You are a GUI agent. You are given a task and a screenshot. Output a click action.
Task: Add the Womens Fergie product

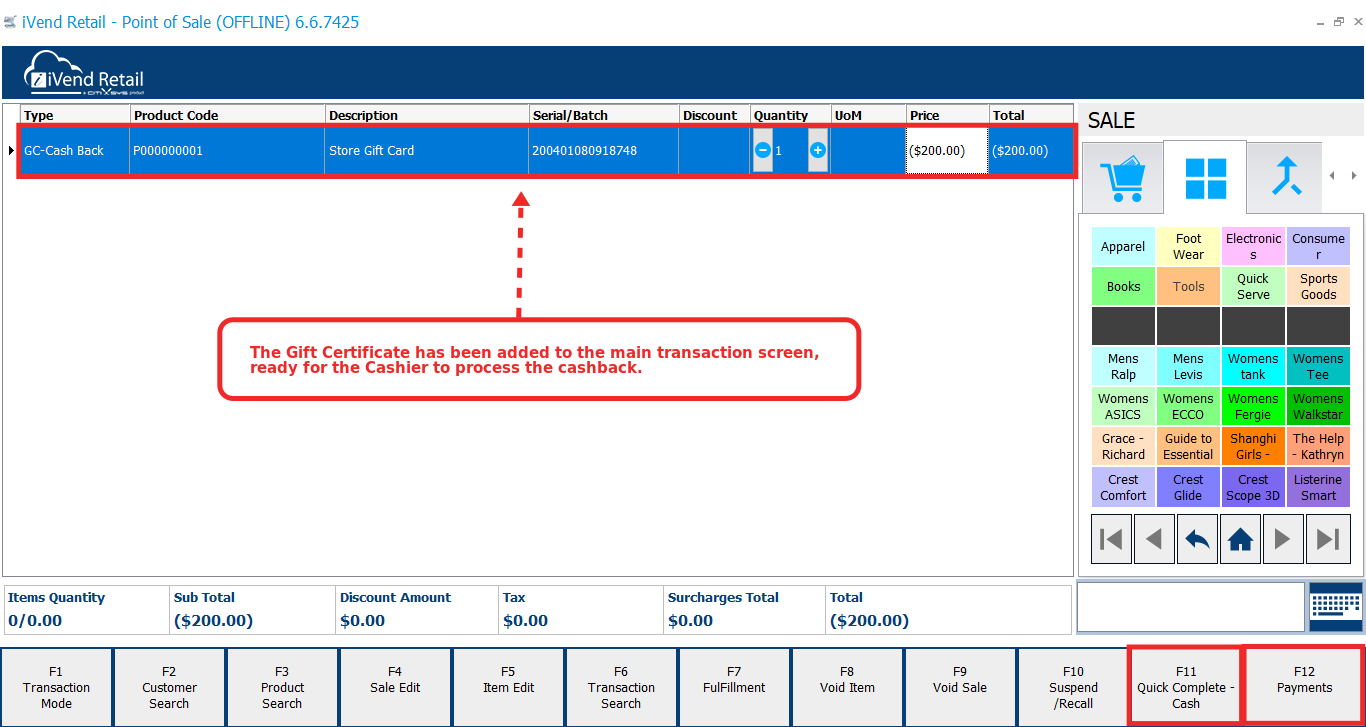[1253, 406]
